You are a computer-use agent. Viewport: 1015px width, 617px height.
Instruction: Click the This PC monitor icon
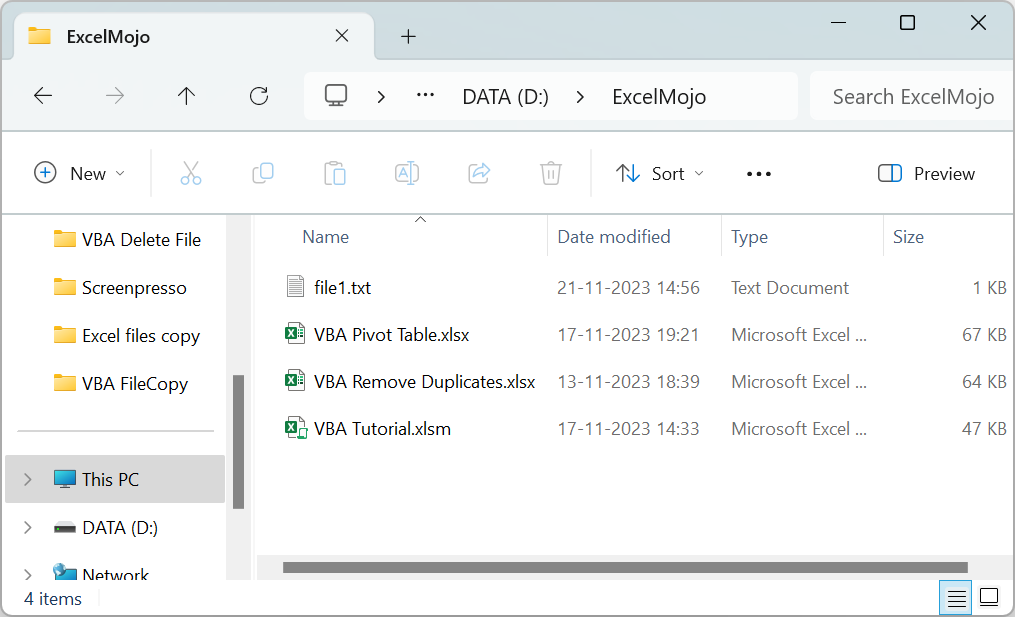point(65,479)
